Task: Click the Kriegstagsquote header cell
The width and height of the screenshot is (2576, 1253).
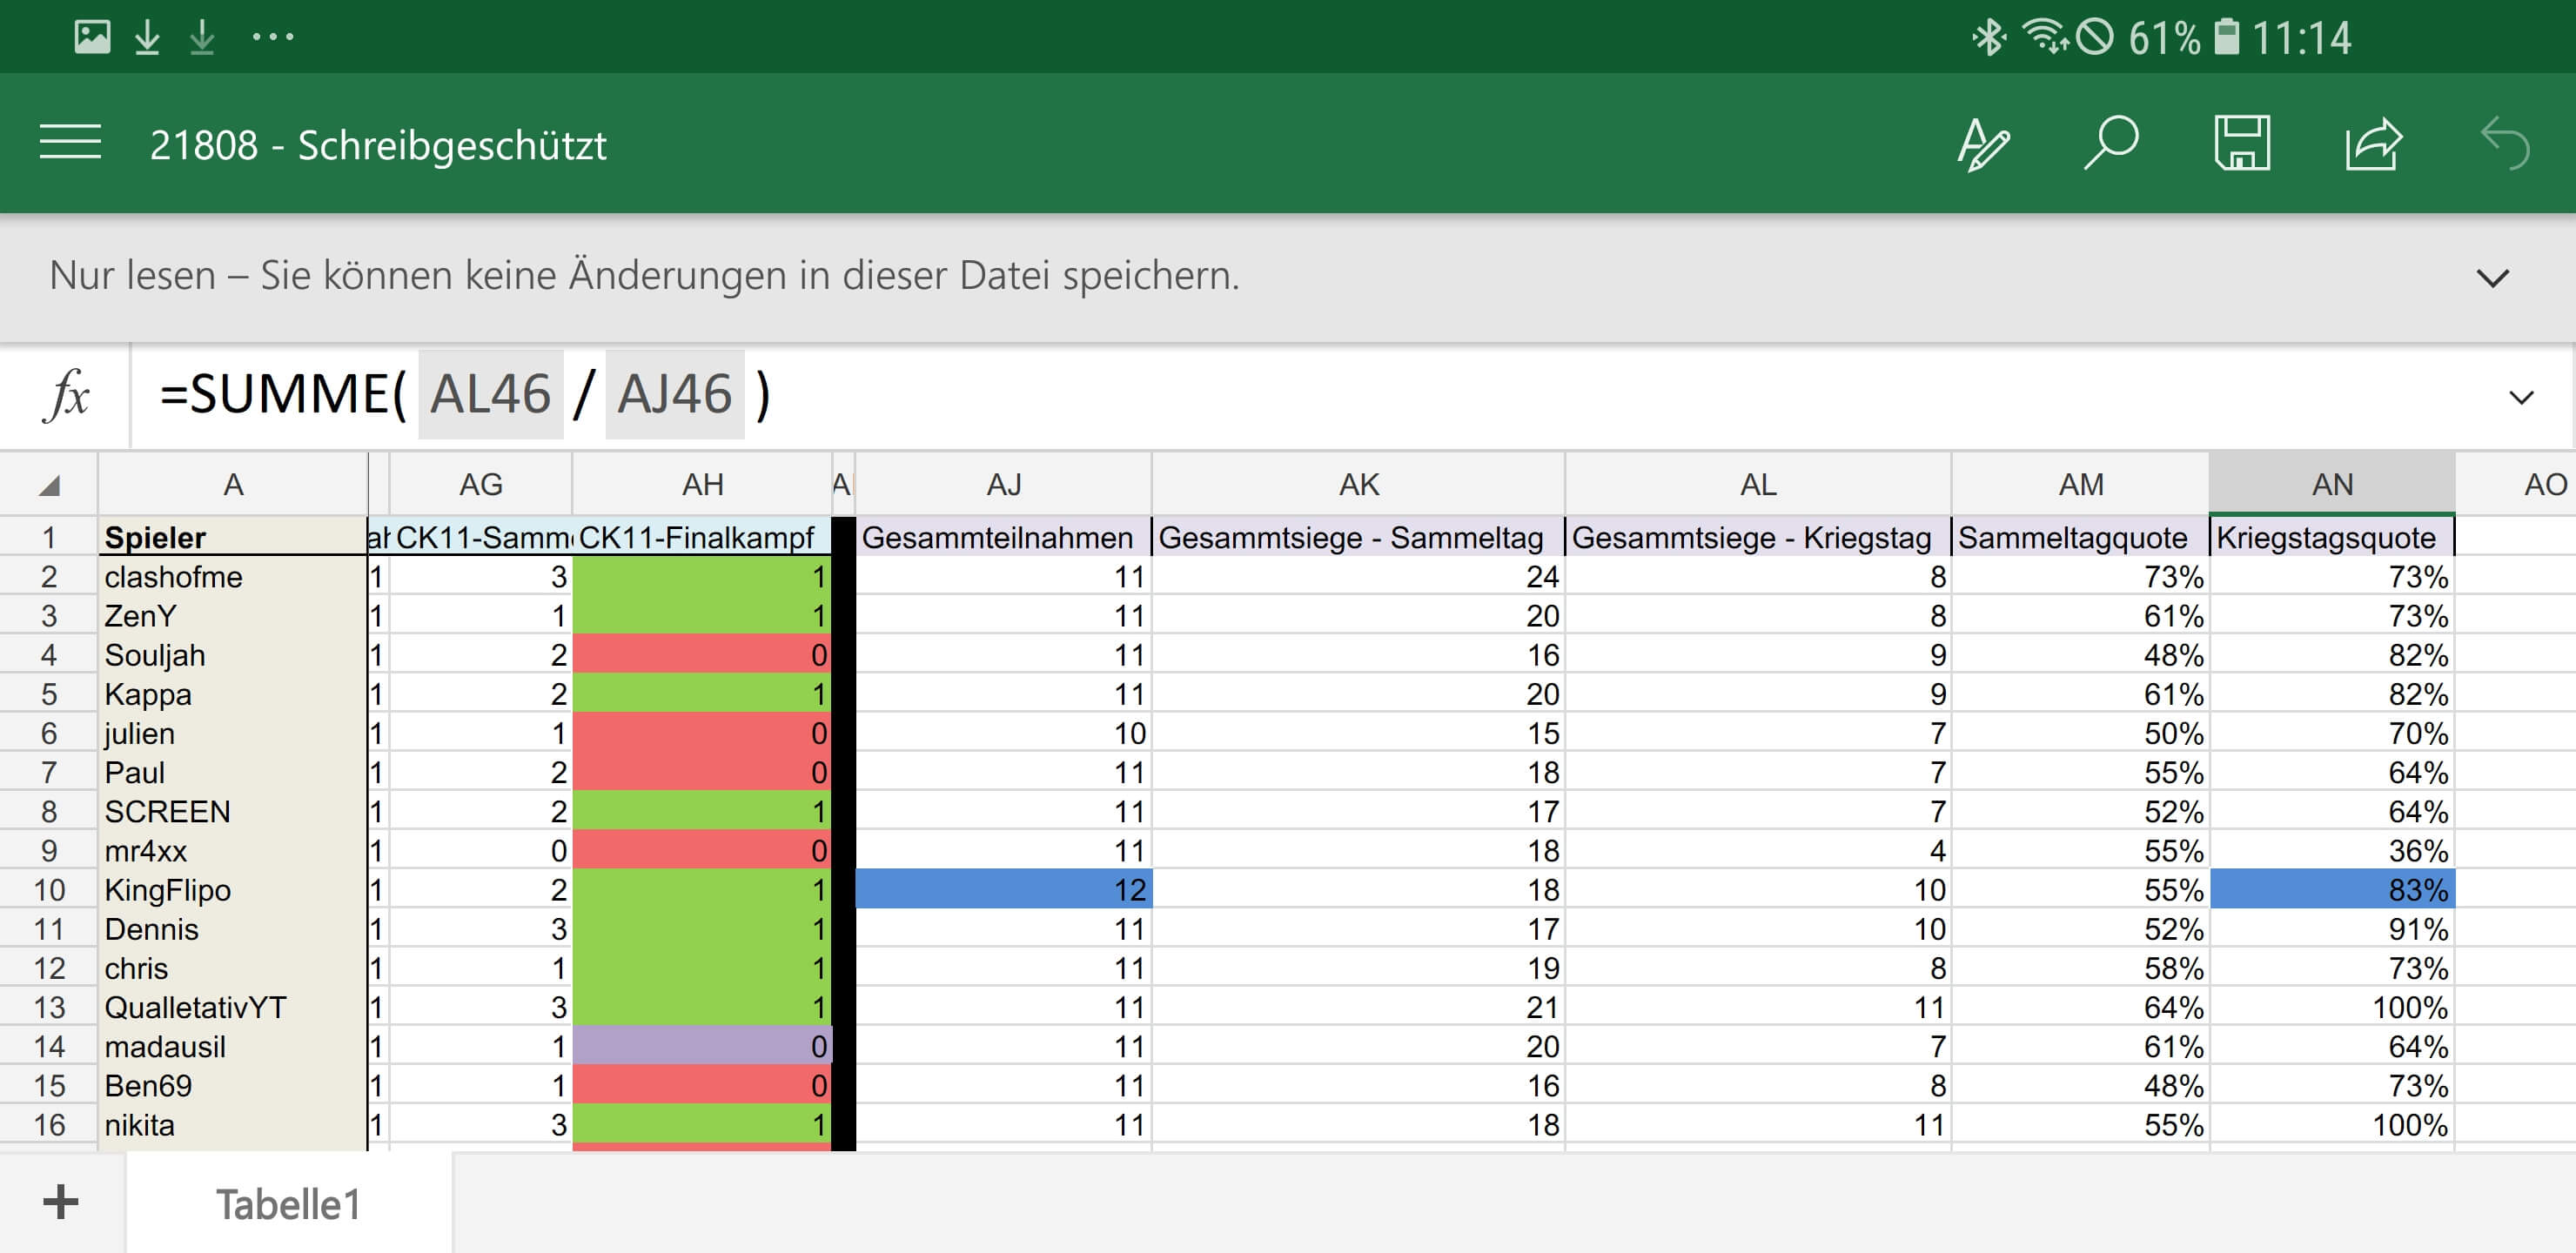Action: click(x=2330, y=537)
